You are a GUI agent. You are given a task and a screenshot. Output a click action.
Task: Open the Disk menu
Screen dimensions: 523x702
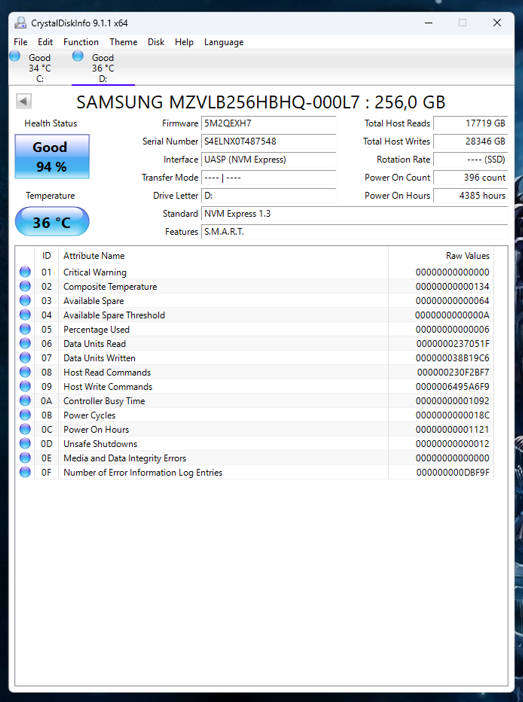click(x=156, y=42)
